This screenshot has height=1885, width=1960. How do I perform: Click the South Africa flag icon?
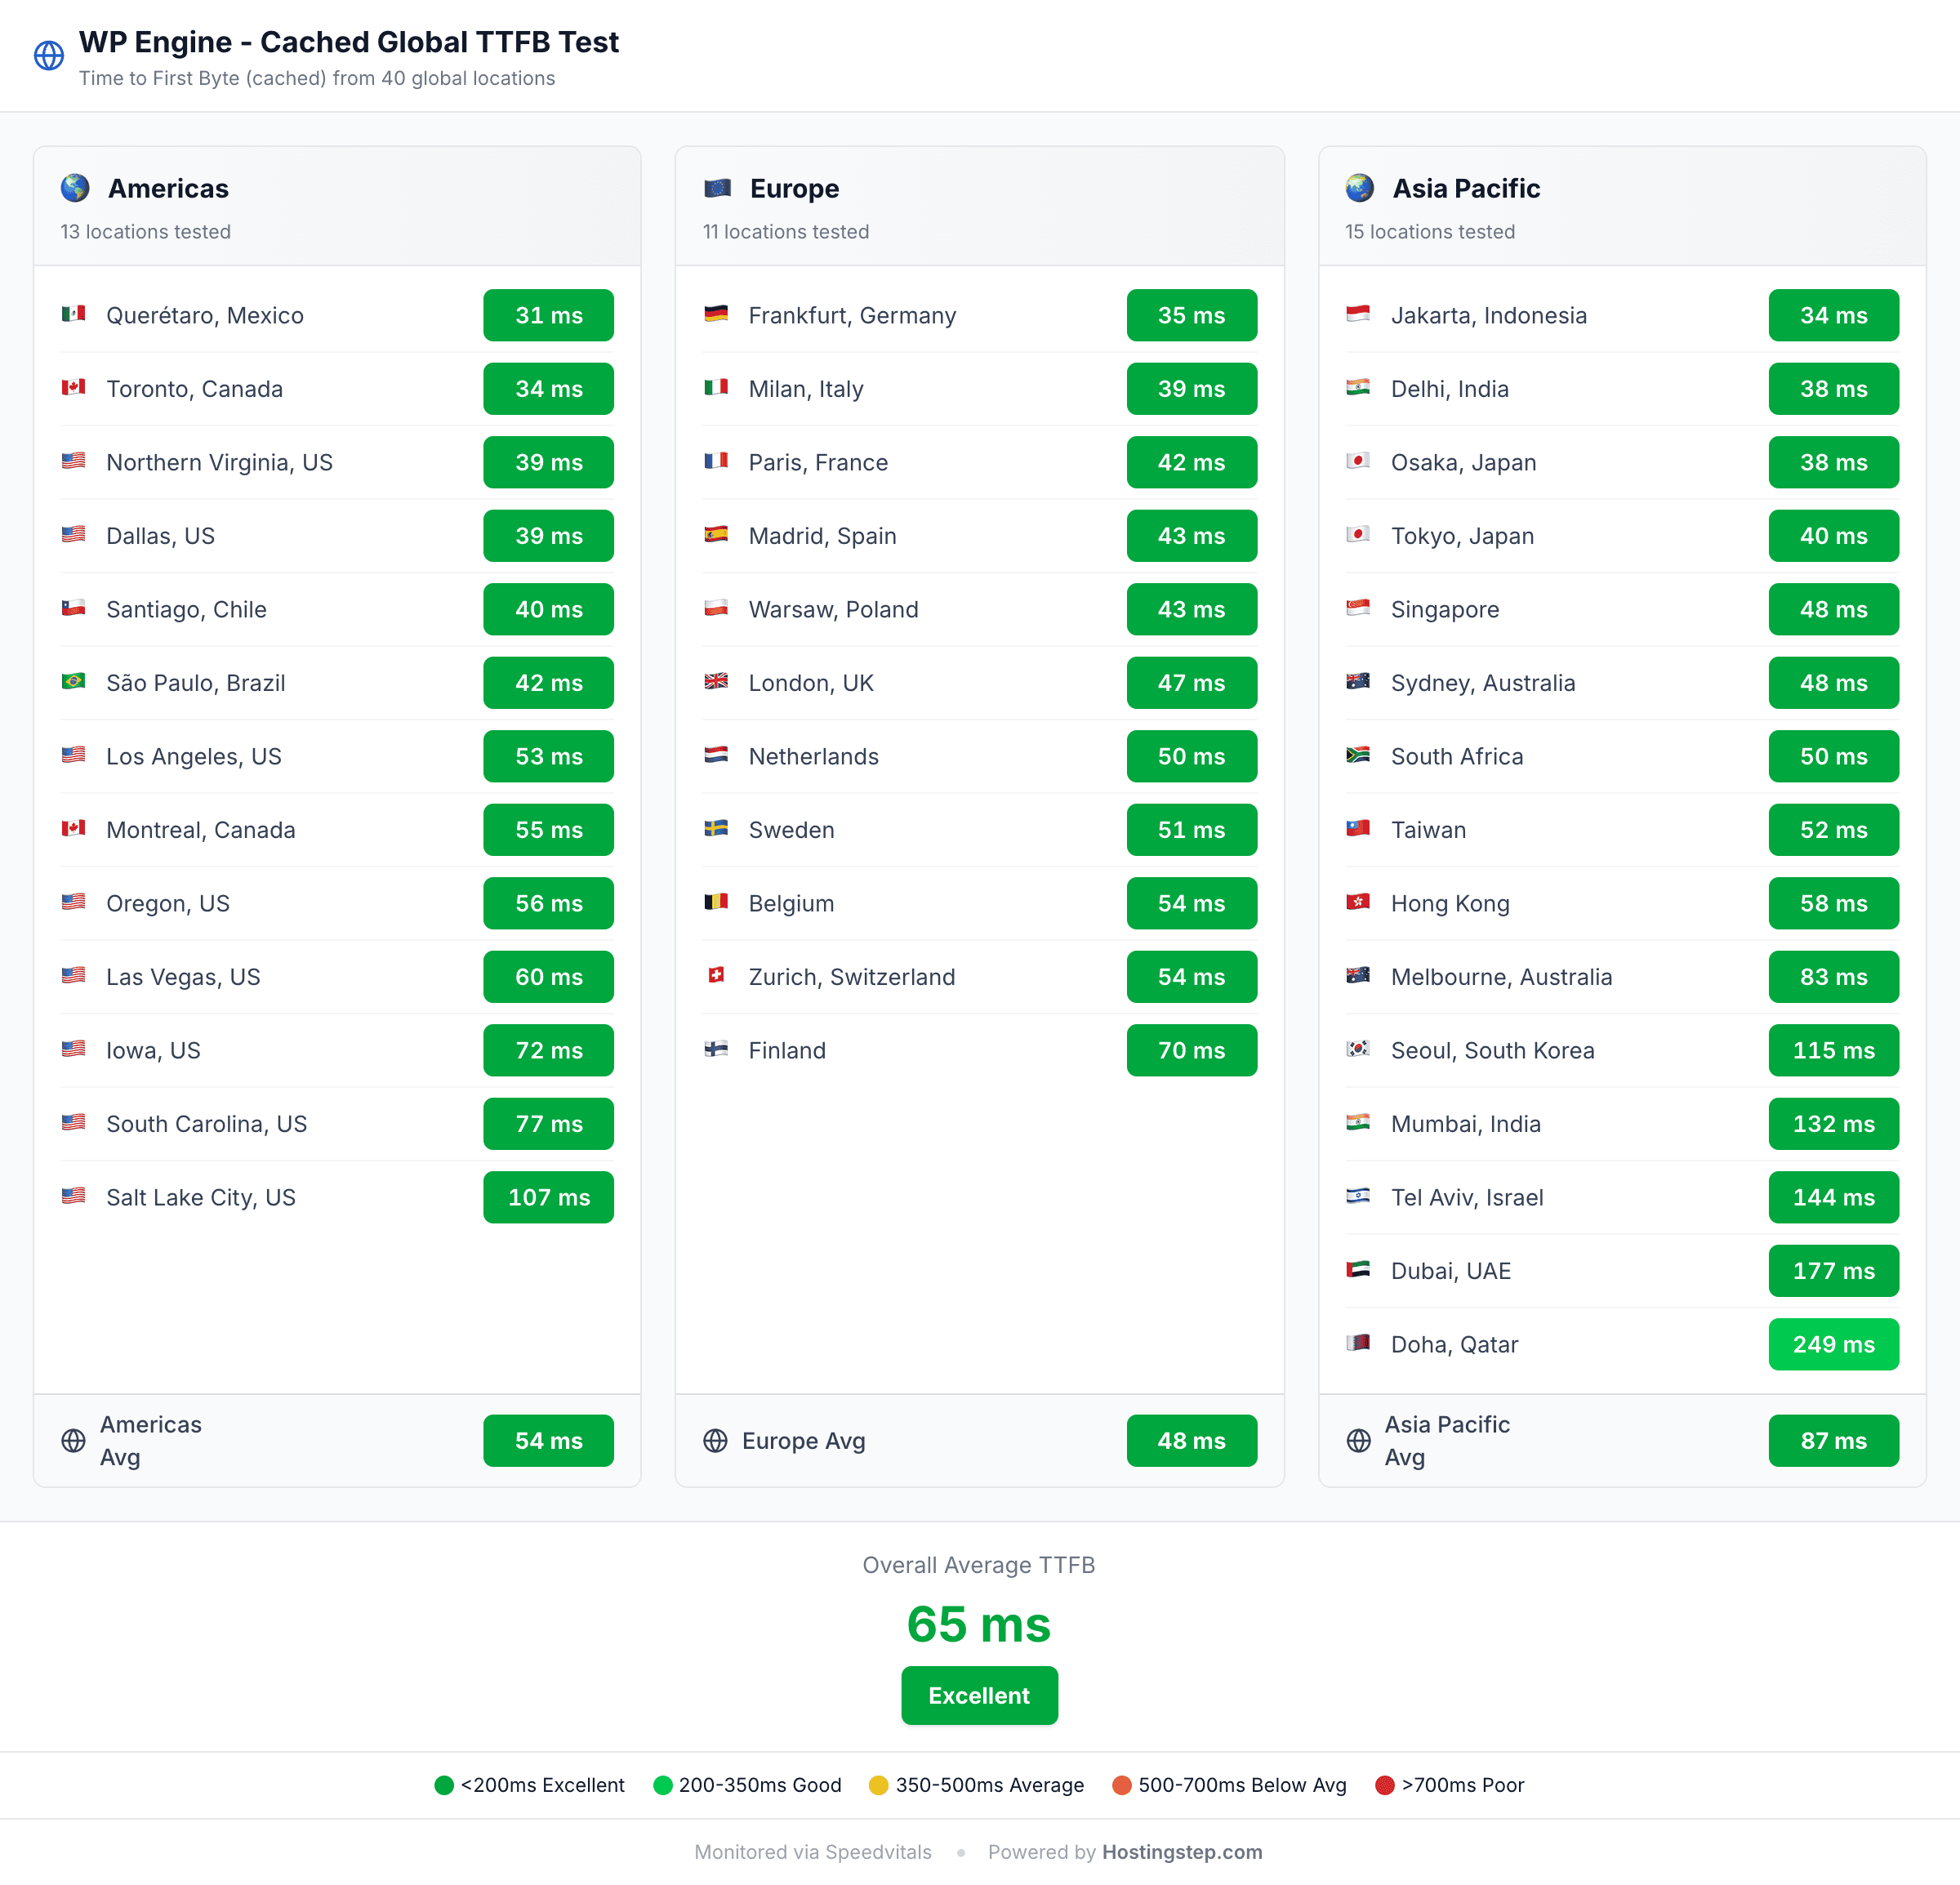1358,755
